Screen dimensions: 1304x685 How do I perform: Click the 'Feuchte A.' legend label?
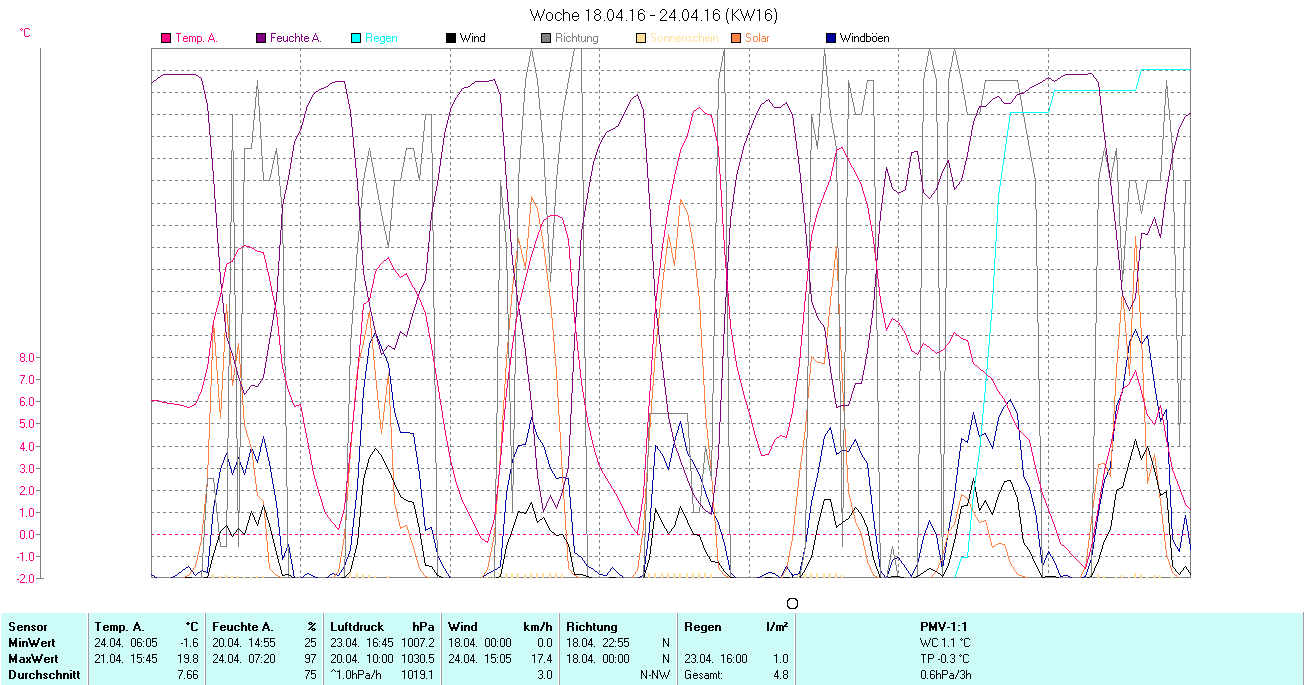(296, 39)
